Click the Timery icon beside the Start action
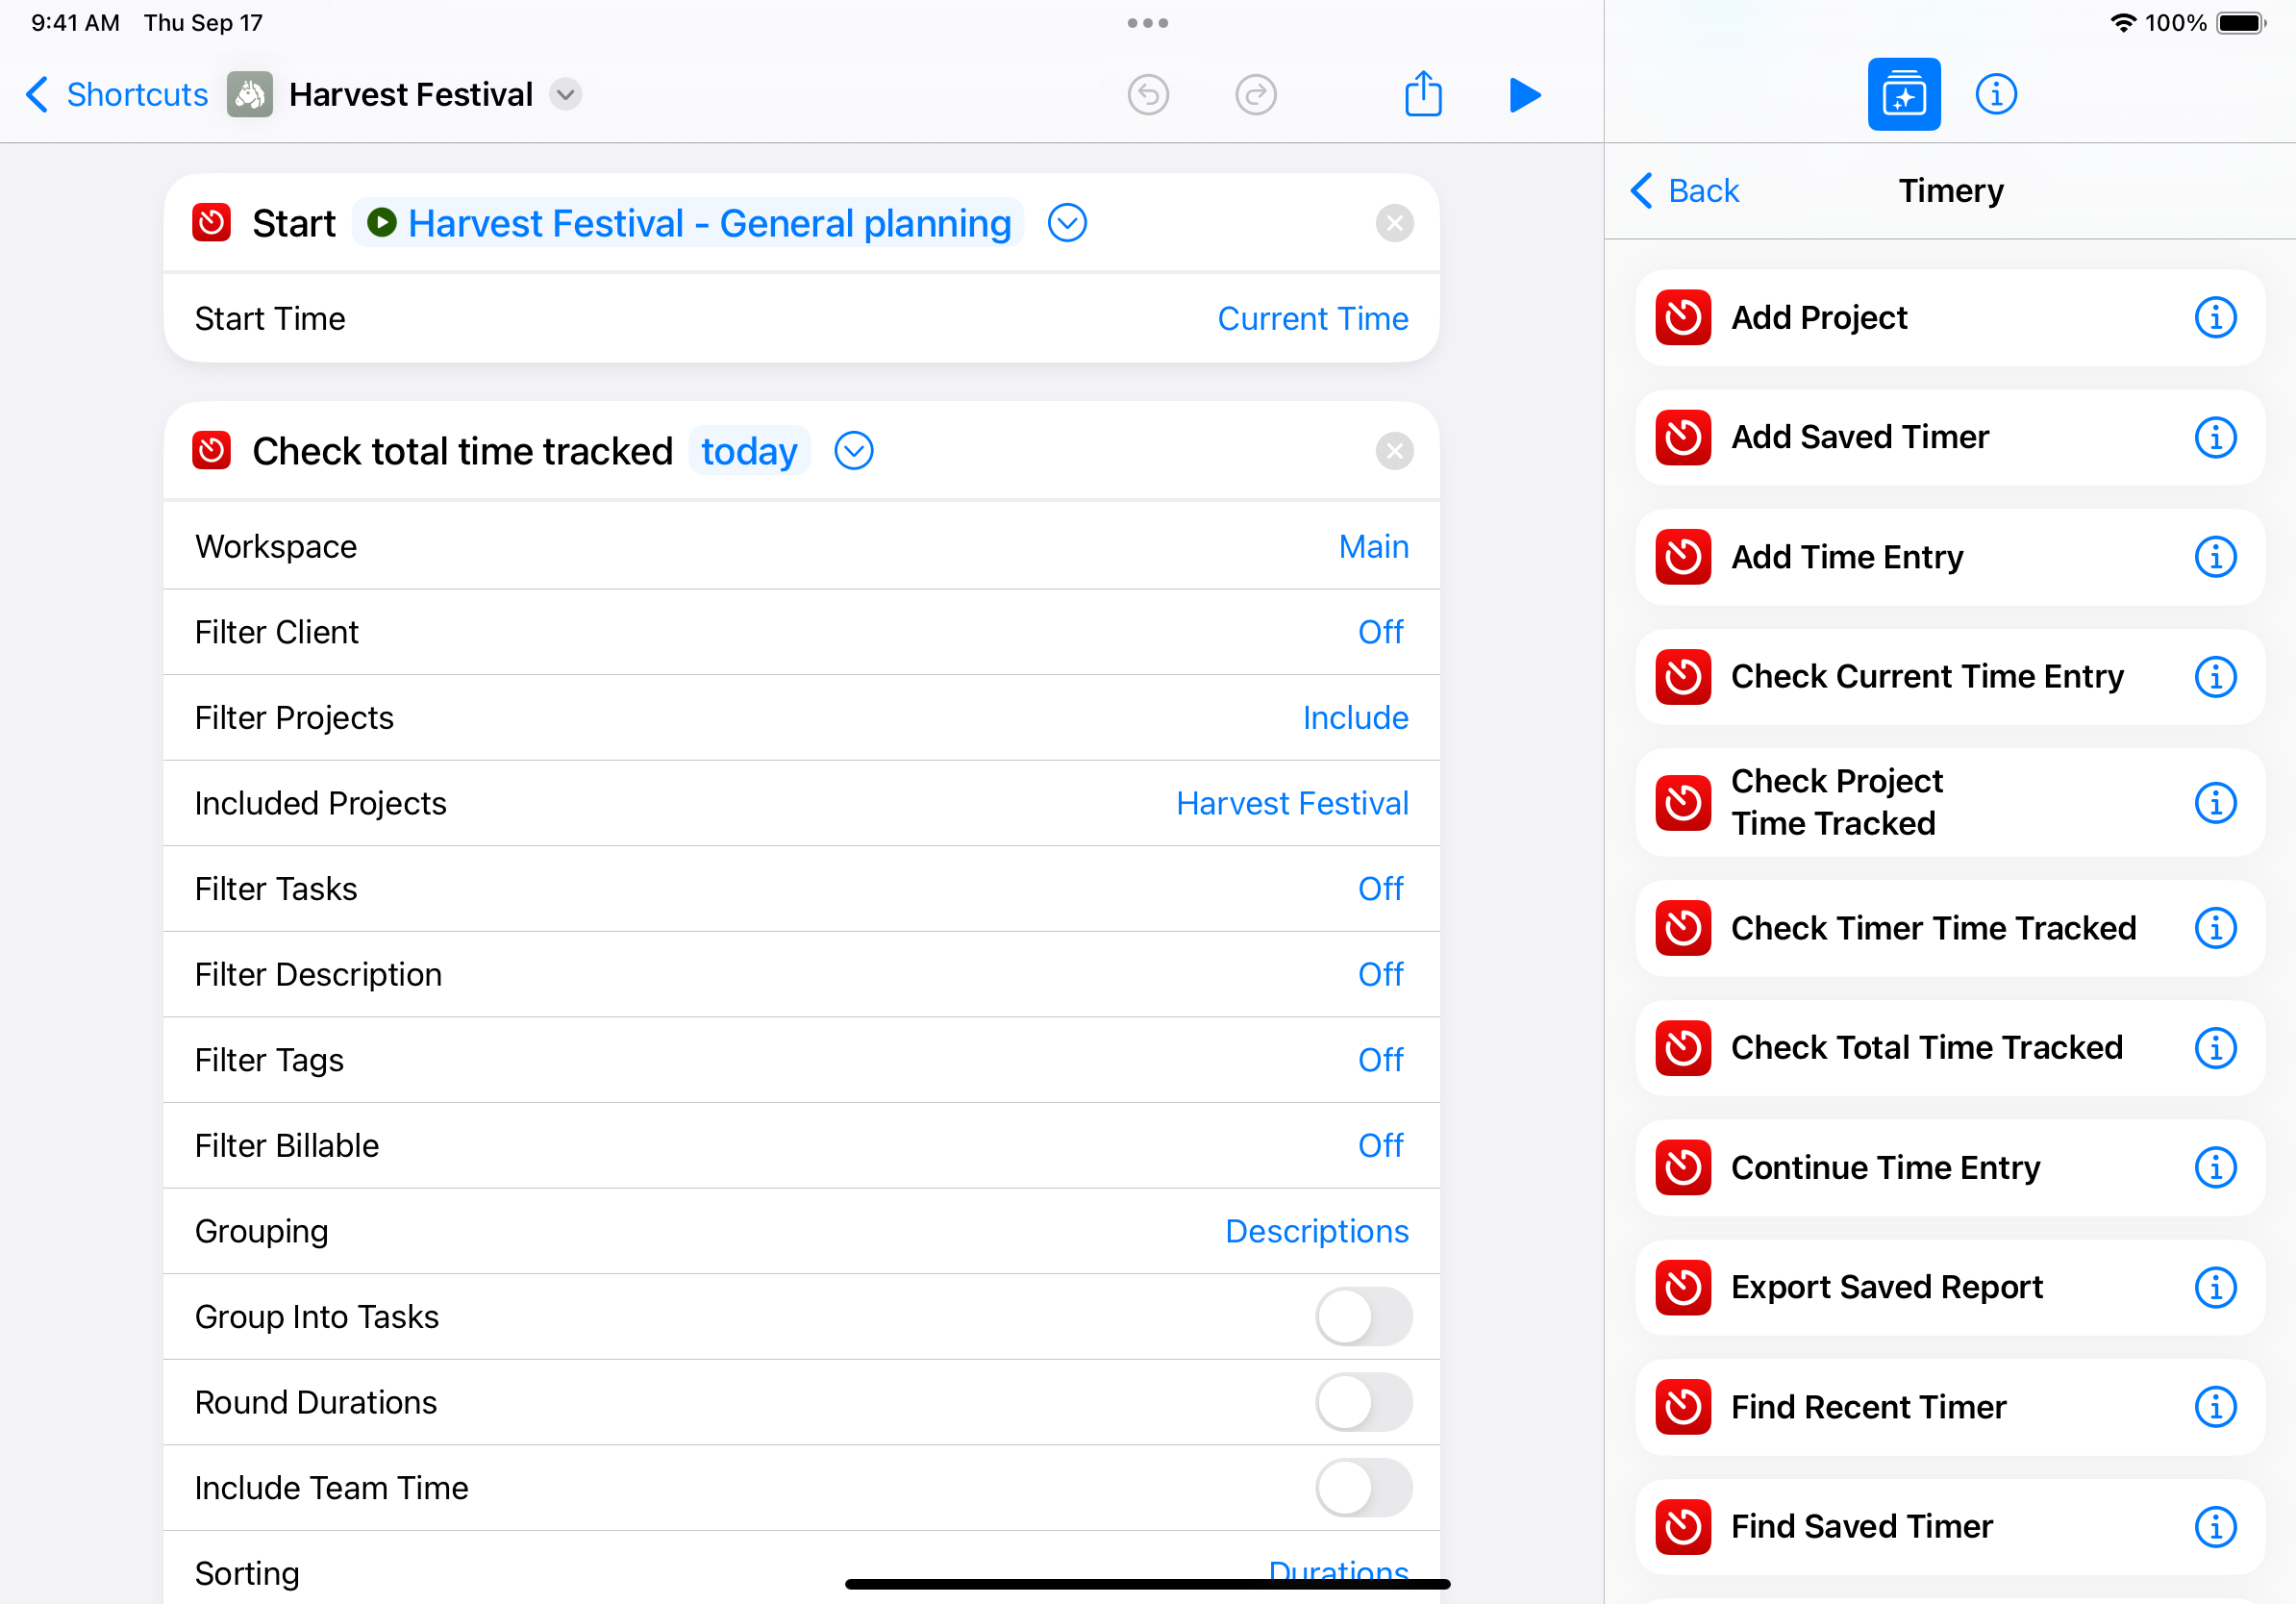The width and height of the screenshot is (2296, 1604). (211, 223)
